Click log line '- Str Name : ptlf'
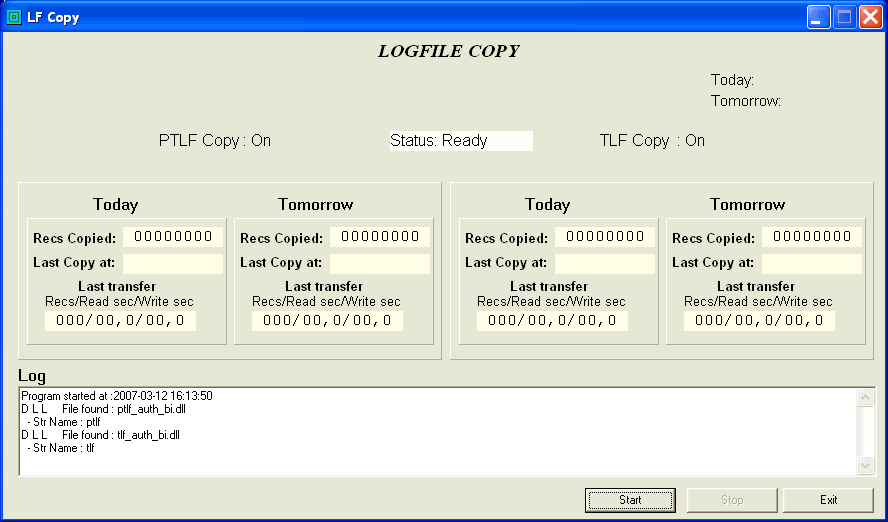Image resolution: width=888 pixels, height=522 pixels. click(x=64, y=422)
